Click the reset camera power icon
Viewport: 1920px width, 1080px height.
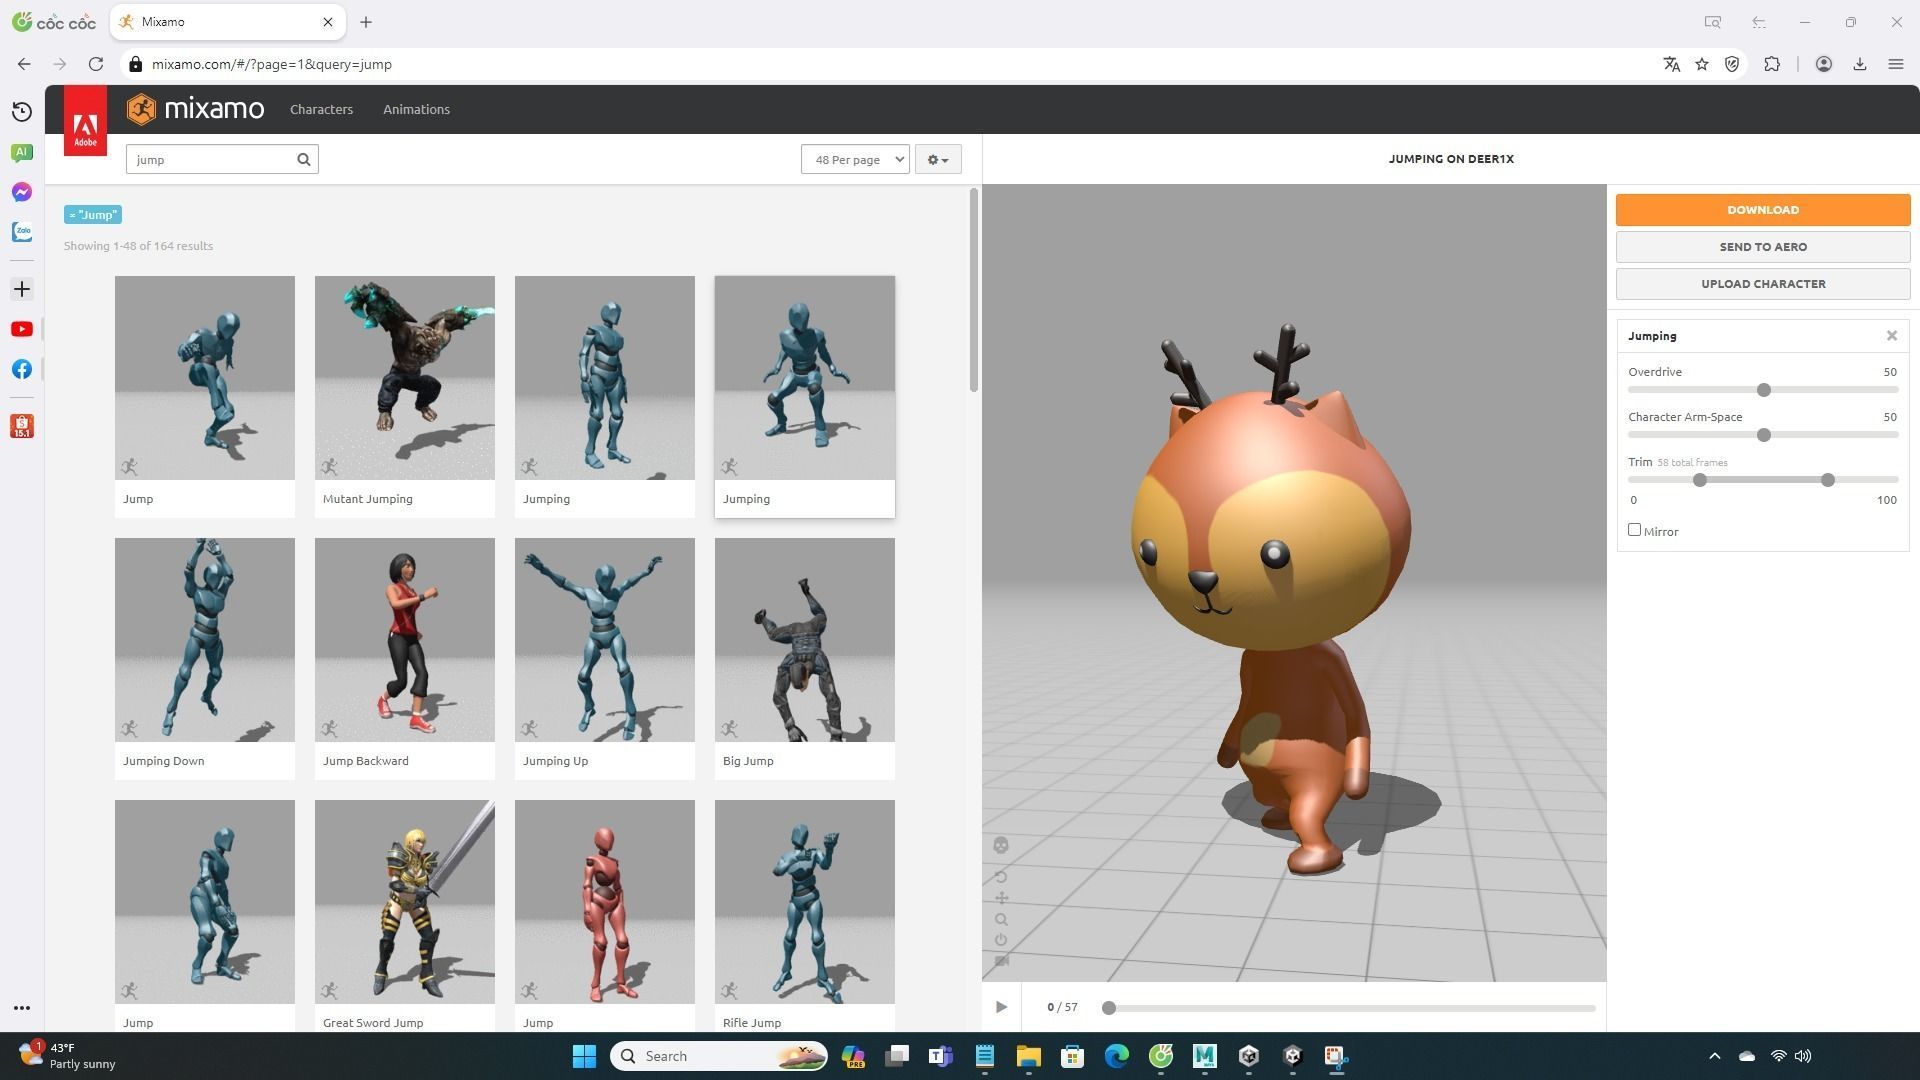1001,940
